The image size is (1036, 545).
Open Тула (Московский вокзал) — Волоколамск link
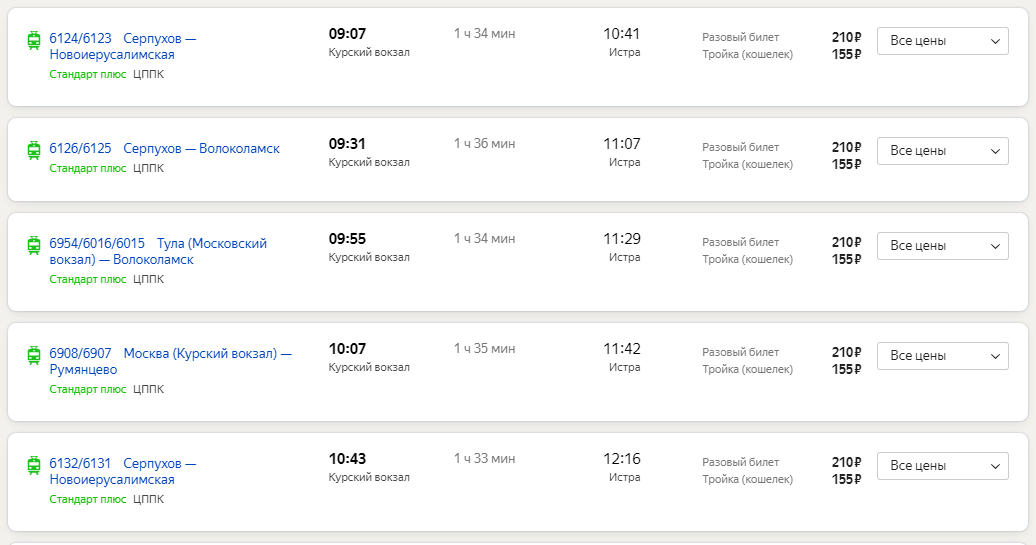tap(158, 251)
